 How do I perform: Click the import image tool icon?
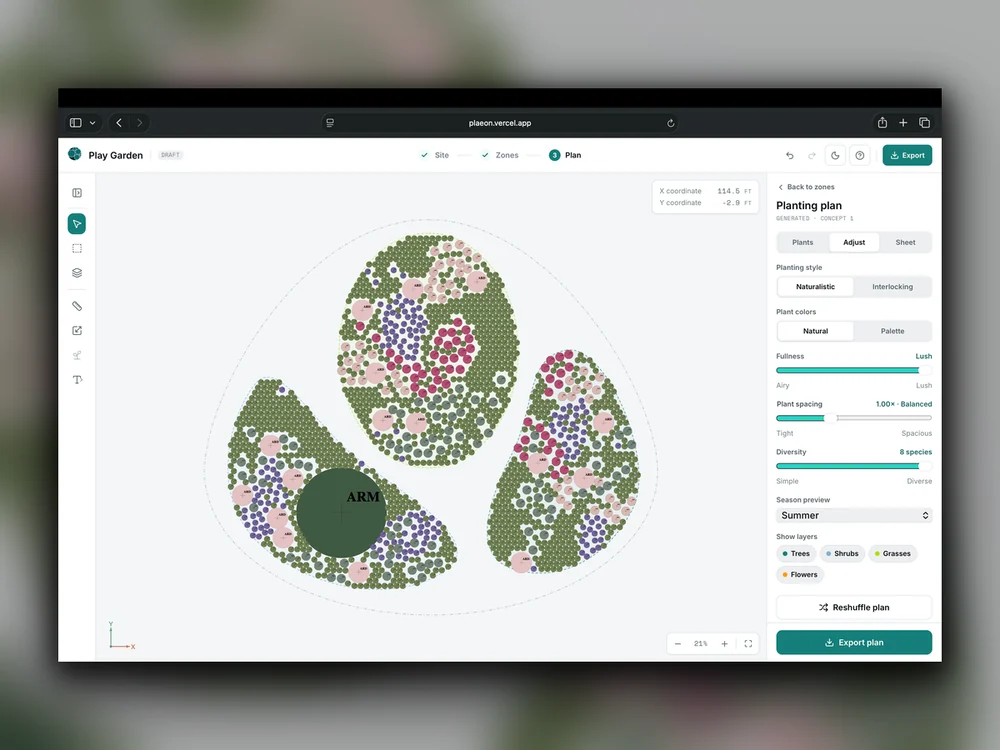[x=77, y=330]
